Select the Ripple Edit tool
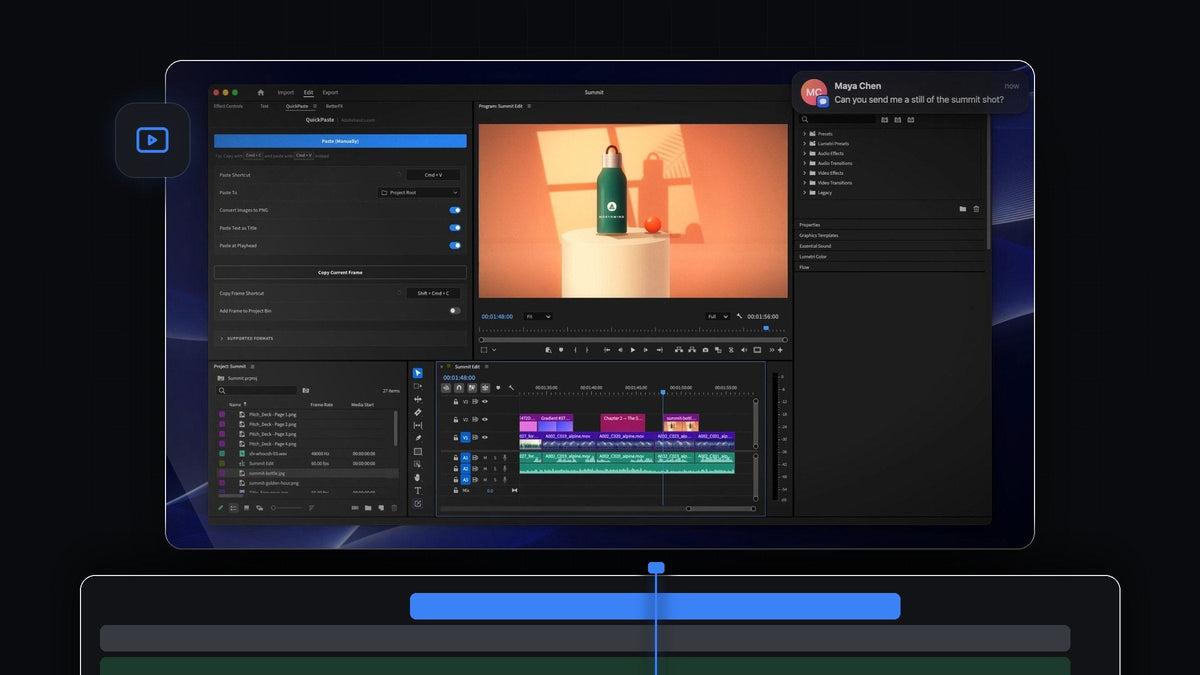The height and width of the screenshot is (675, 1200). point(418,399)
